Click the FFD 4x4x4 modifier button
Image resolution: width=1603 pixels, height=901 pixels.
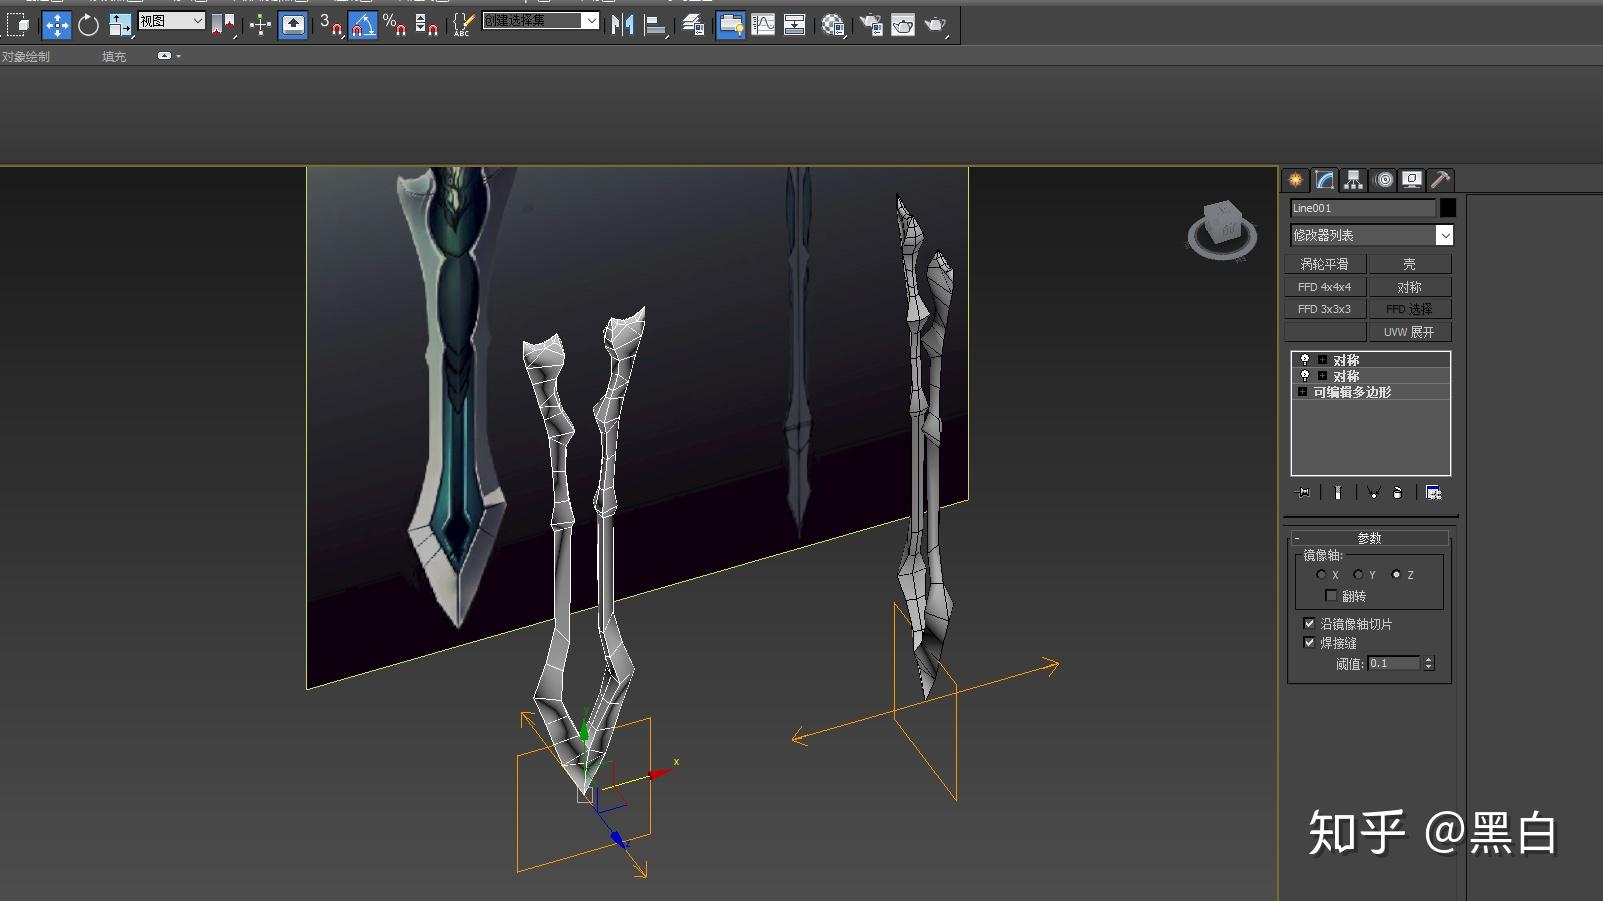coord(1325,287)
